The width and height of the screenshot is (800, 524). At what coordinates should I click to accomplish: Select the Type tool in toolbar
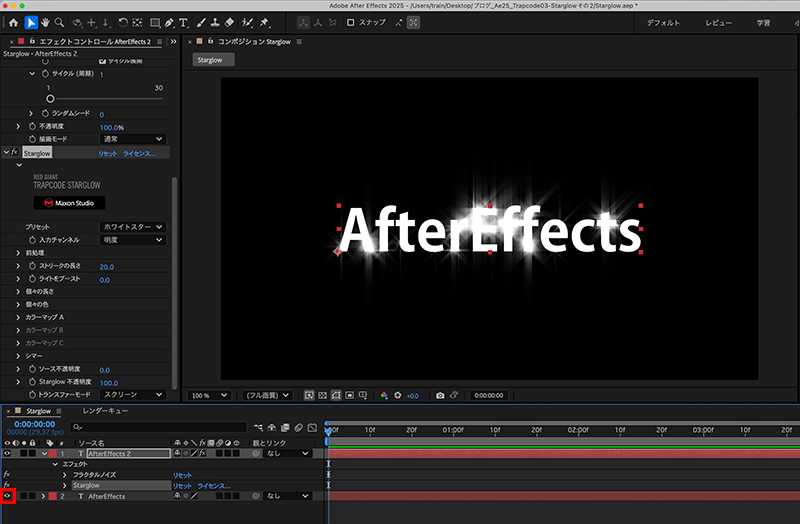(183, 22)
